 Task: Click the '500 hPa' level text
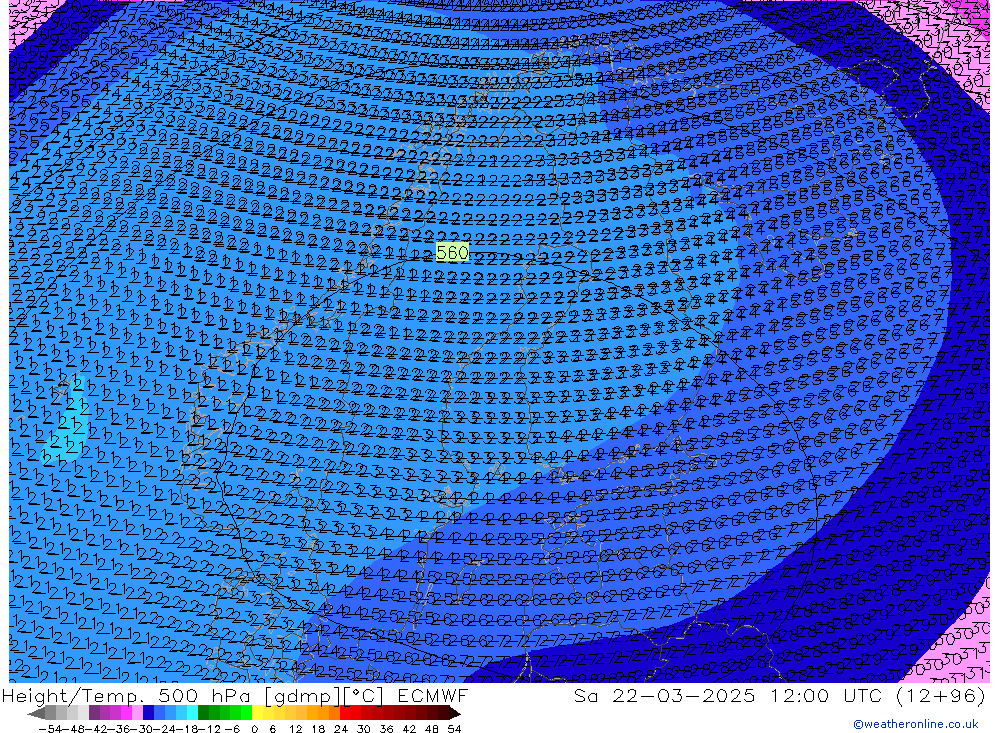[206, 695]
